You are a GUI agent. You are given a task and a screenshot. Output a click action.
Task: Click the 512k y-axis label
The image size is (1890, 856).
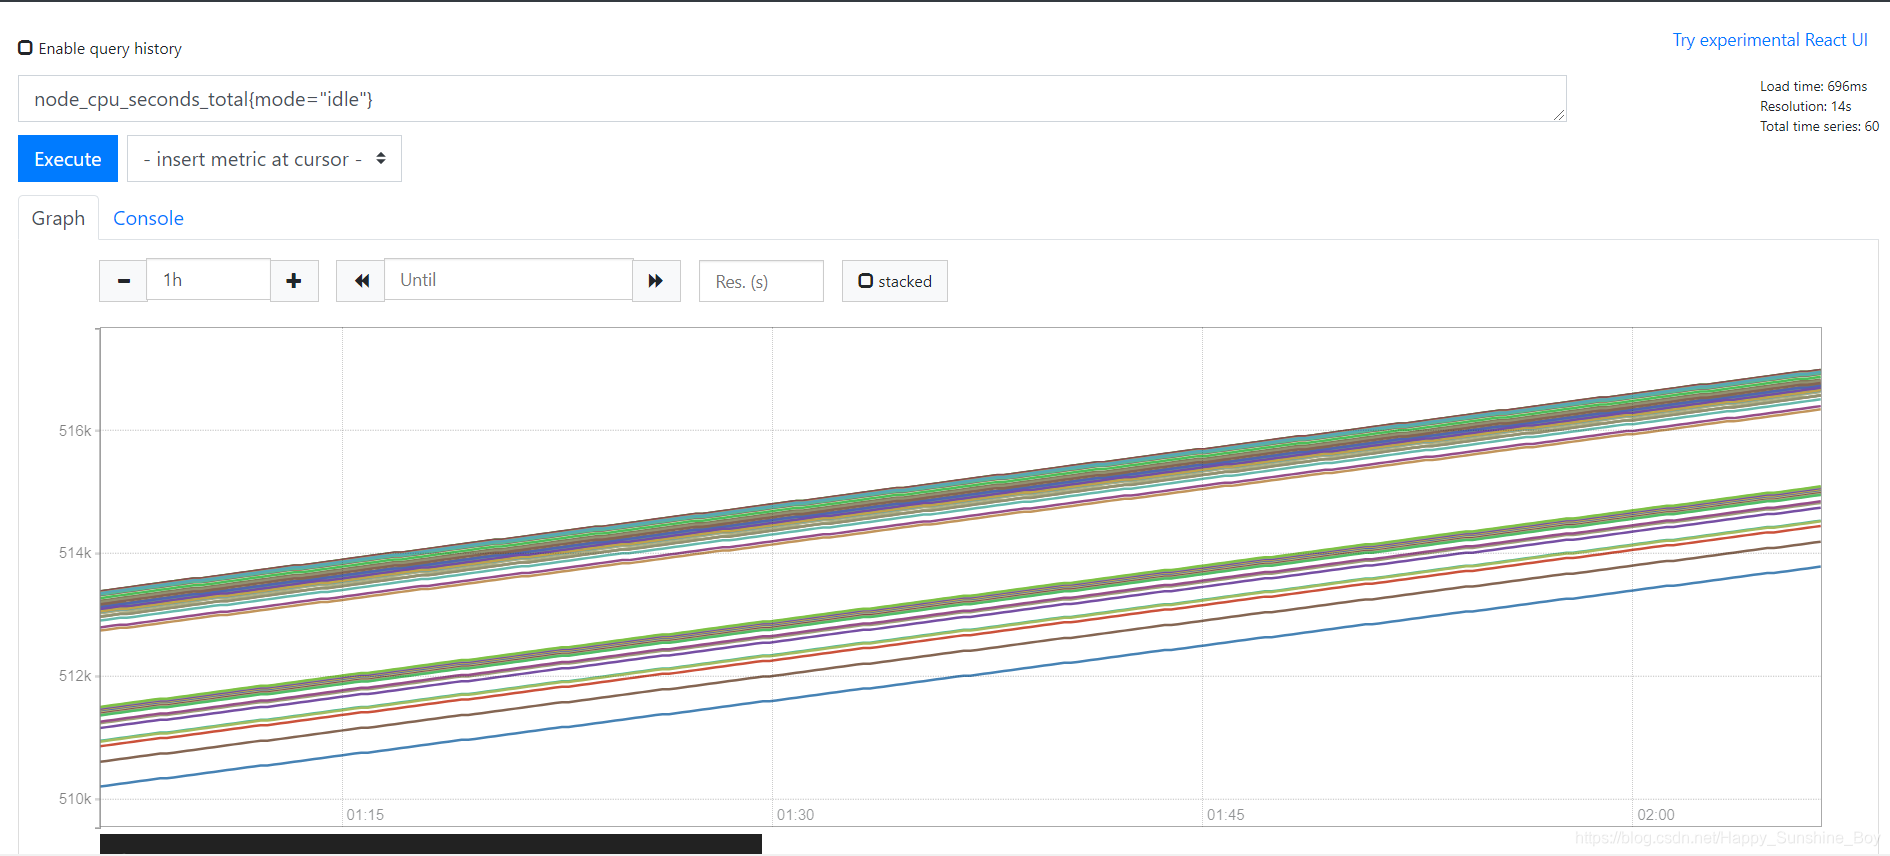pos(75,676)
